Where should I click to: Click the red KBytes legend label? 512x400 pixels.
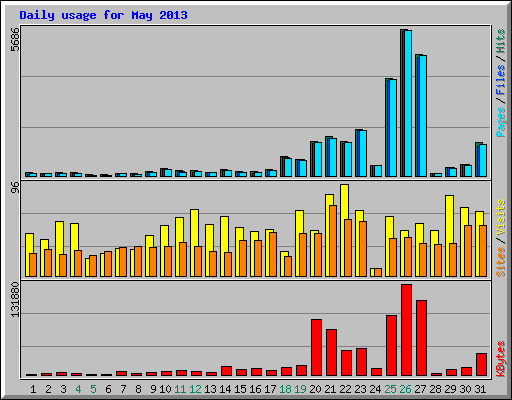tap(501, 359)
